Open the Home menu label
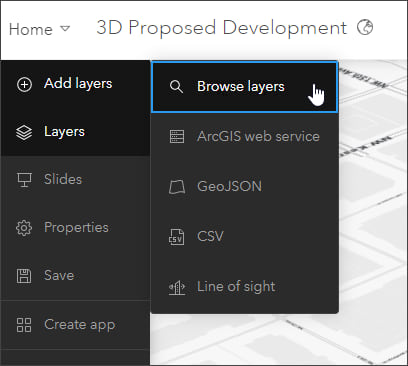Image resolution: width=408 pixels, height=366 pixels. pyautogui.click(x=31, y=29)
